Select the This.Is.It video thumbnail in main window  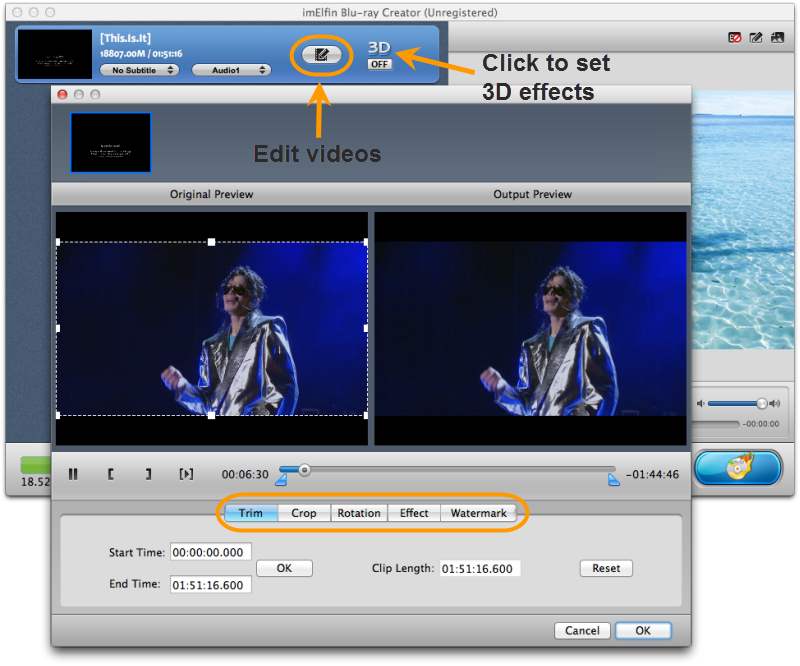coord(55,54)
